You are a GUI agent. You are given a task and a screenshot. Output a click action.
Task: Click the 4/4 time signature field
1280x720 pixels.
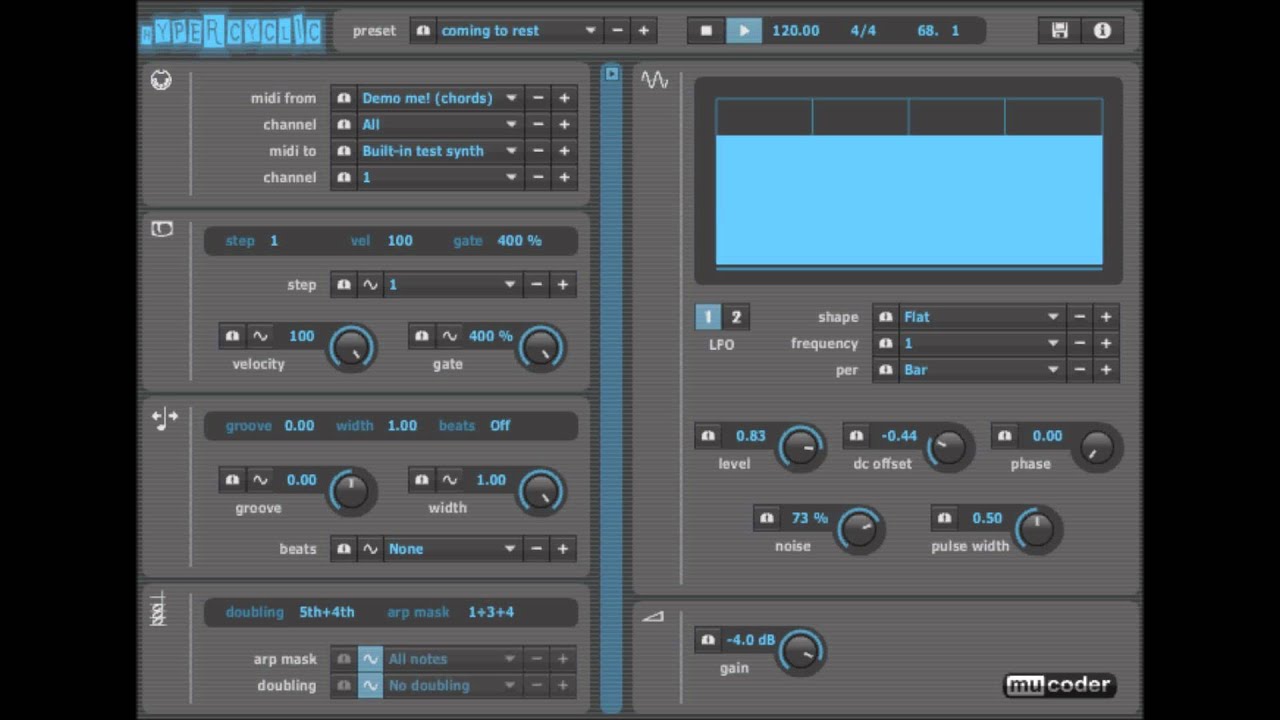[x=863, y=31]
